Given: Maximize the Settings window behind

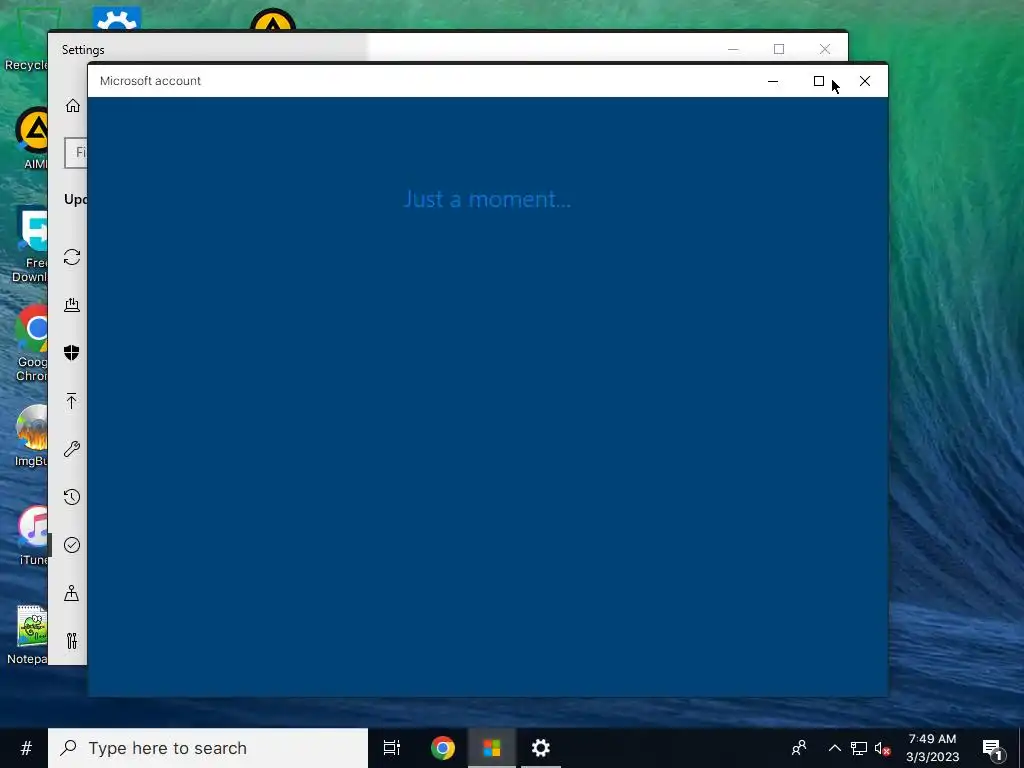Looking at the screenshot, I should [778, 49].
